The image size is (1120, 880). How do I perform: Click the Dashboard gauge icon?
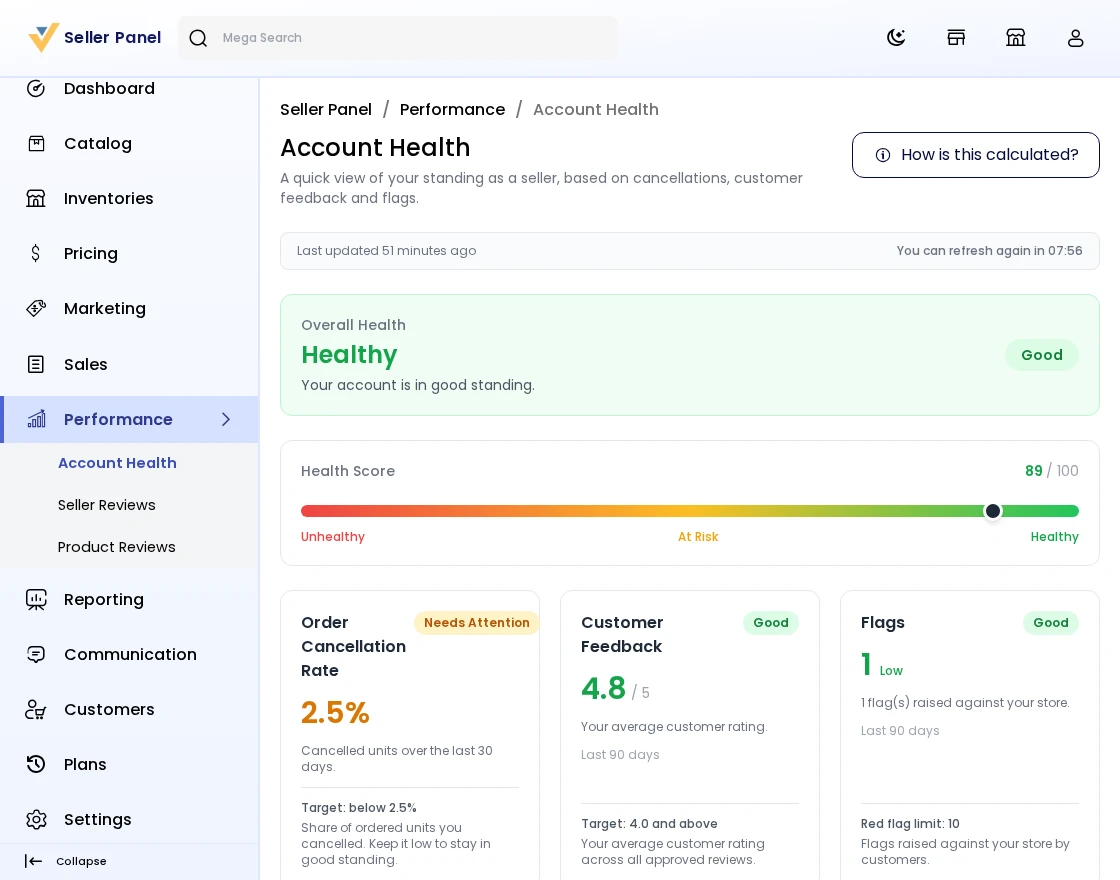point(36,89)
